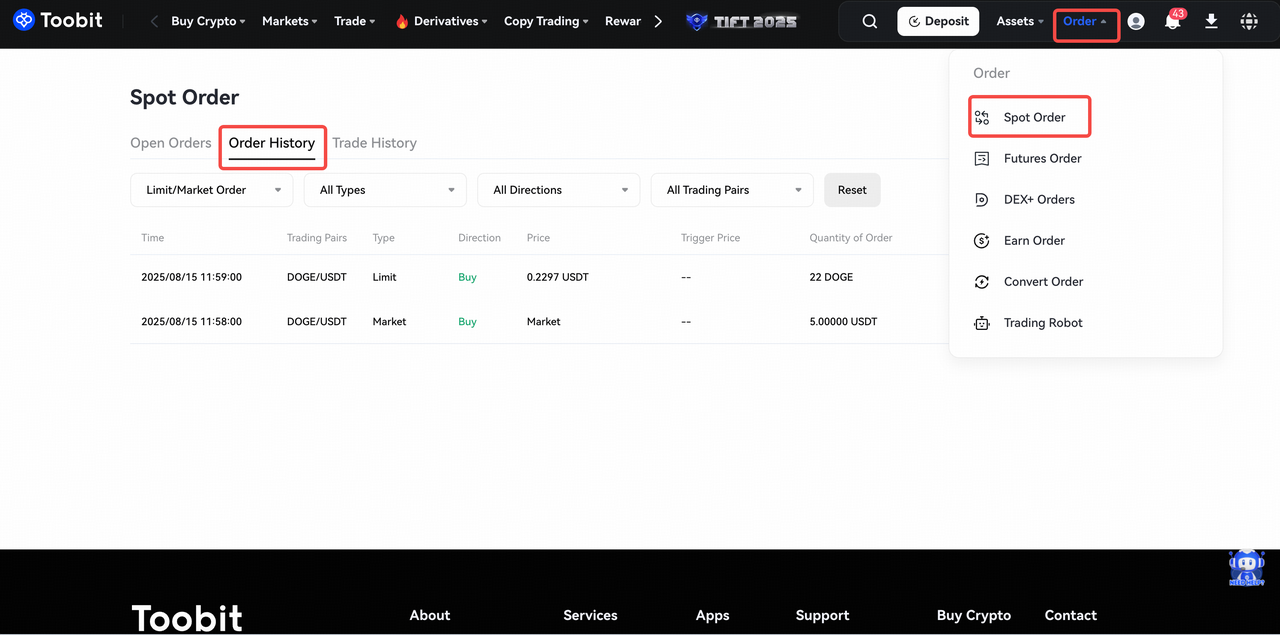The image size is (1280, 635).
Task: Click the time 2025/08/15 11:58:00
Action: (x=192, y=322)
